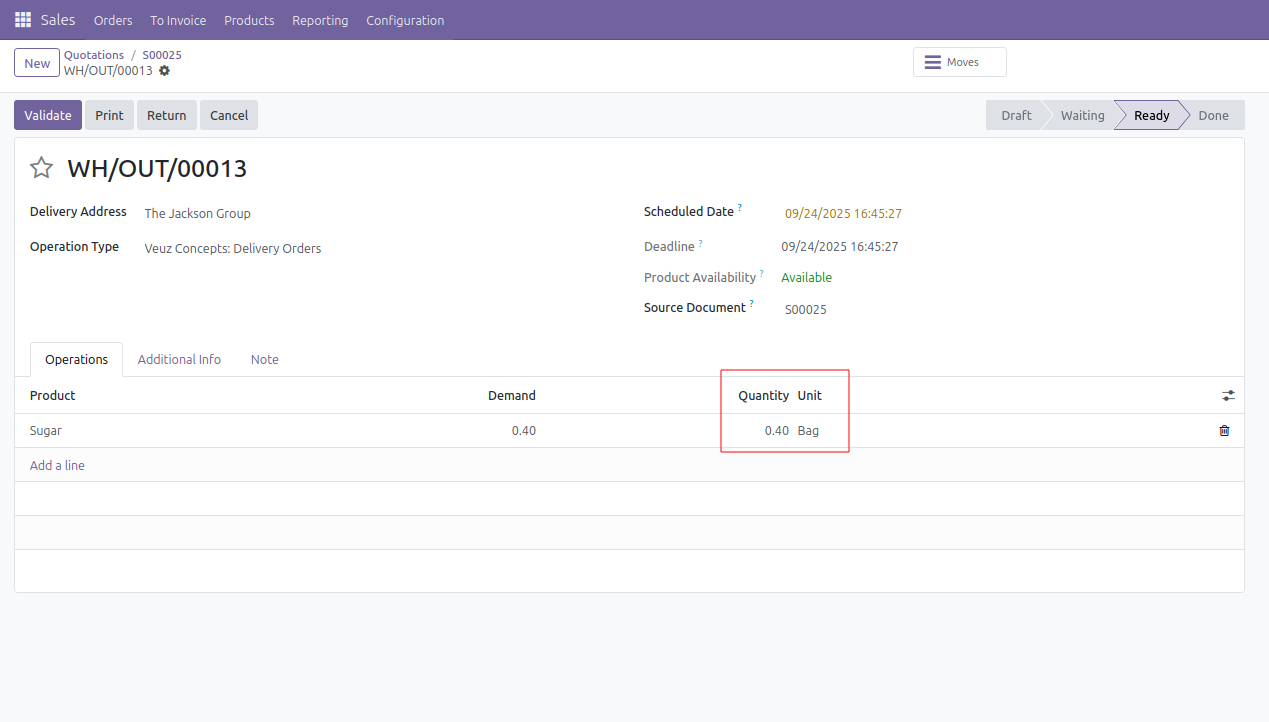Edit the Scheduled Date field
This screenshot has height=722, width=1269.
[843, 213]
